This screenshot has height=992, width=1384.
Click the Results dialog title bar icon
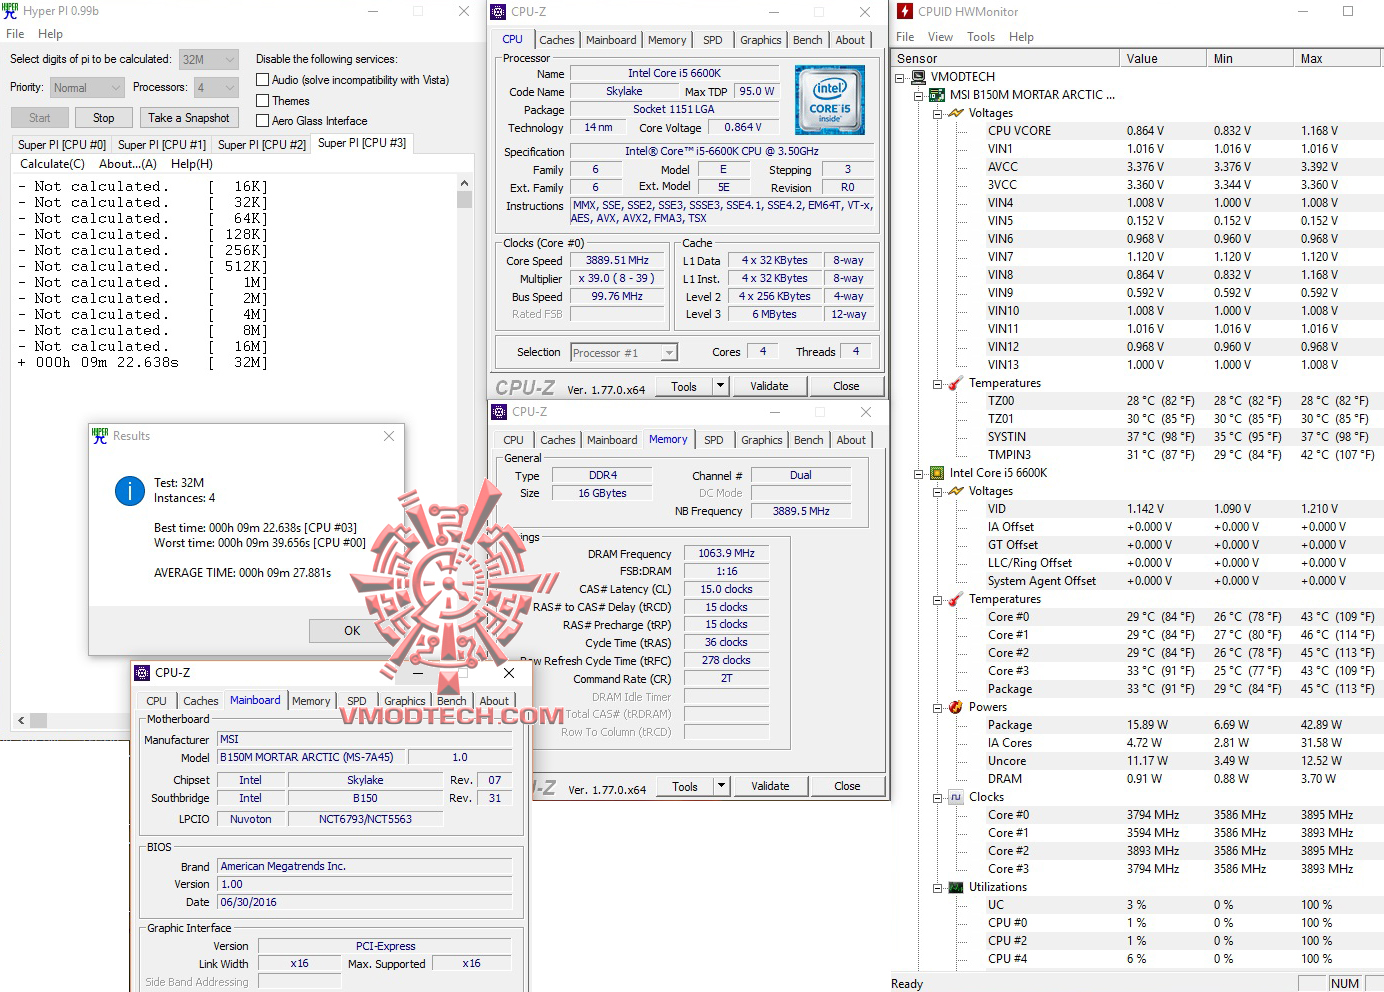click(100, 436)
